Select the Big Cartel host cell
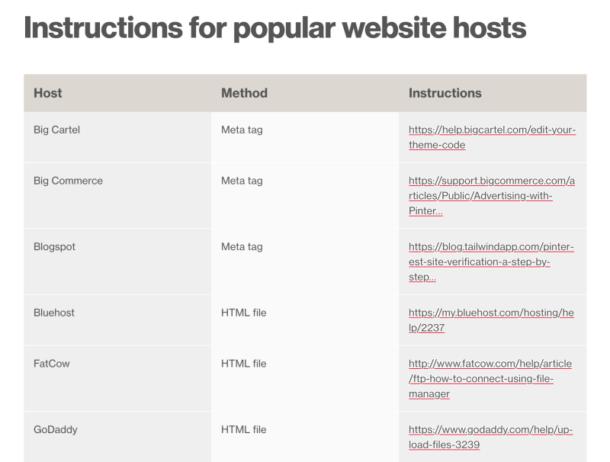Screen dimensions: 610x462 click(x=55, y=129)
